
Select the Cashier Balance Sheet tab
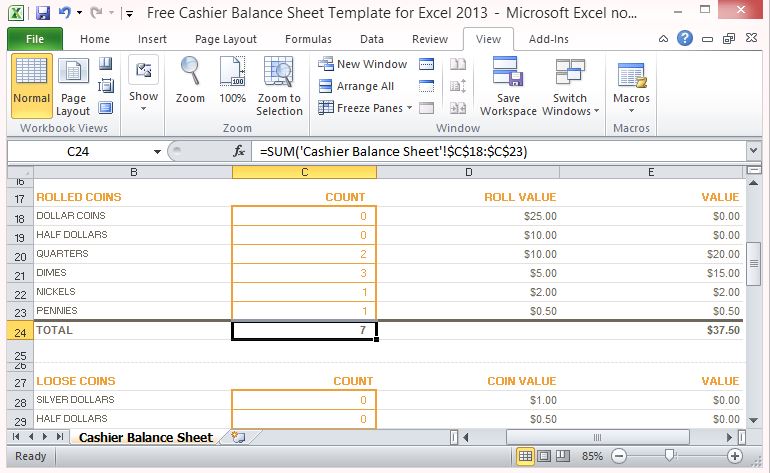(145, 437)
